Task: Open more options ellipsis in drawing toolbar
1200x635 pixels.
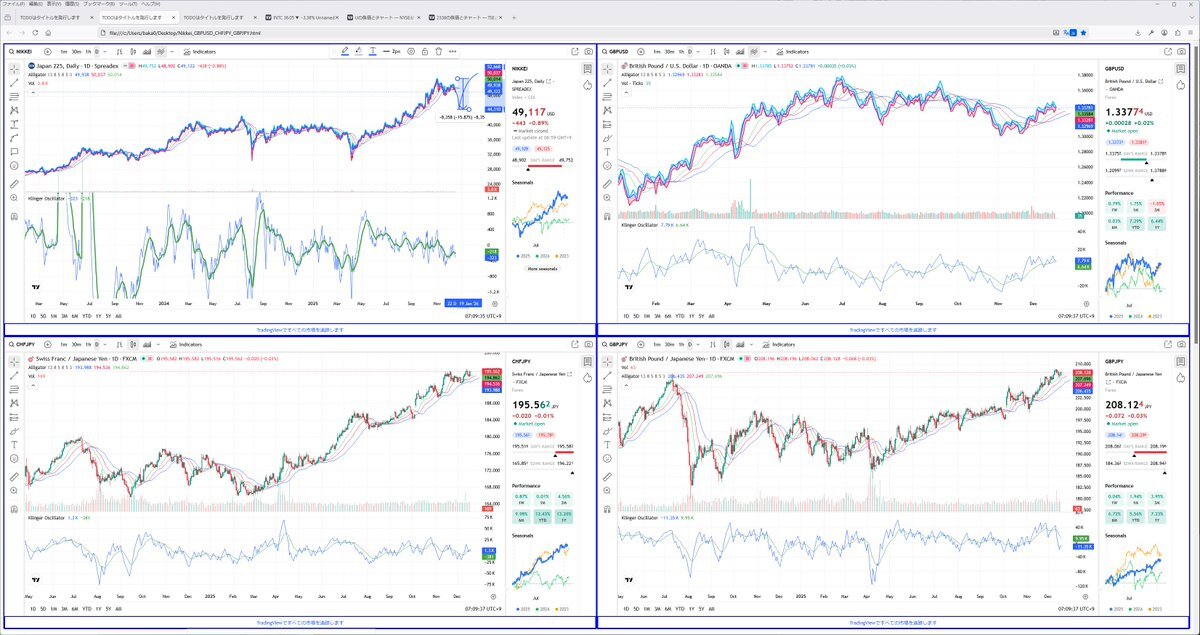Action: coord(453,51)
